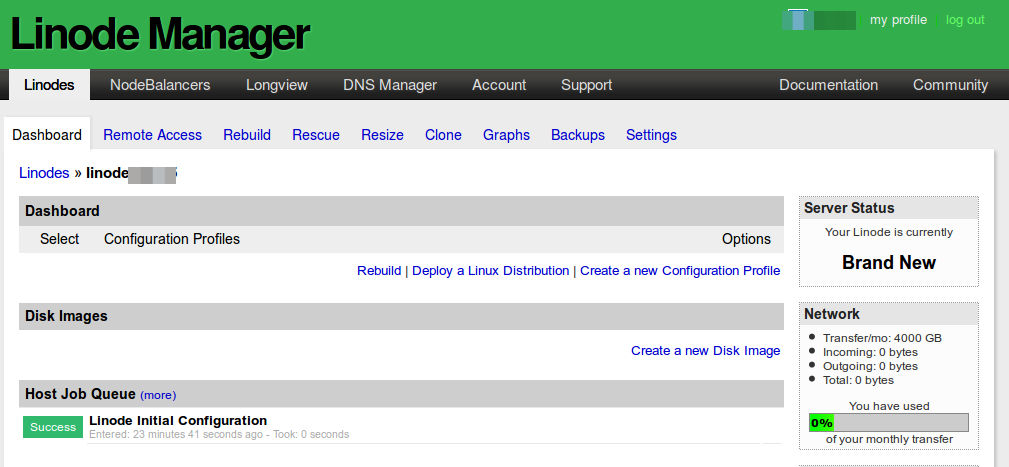Create a new Disk Image
1009x467 pixels.
tap(705, 351)
